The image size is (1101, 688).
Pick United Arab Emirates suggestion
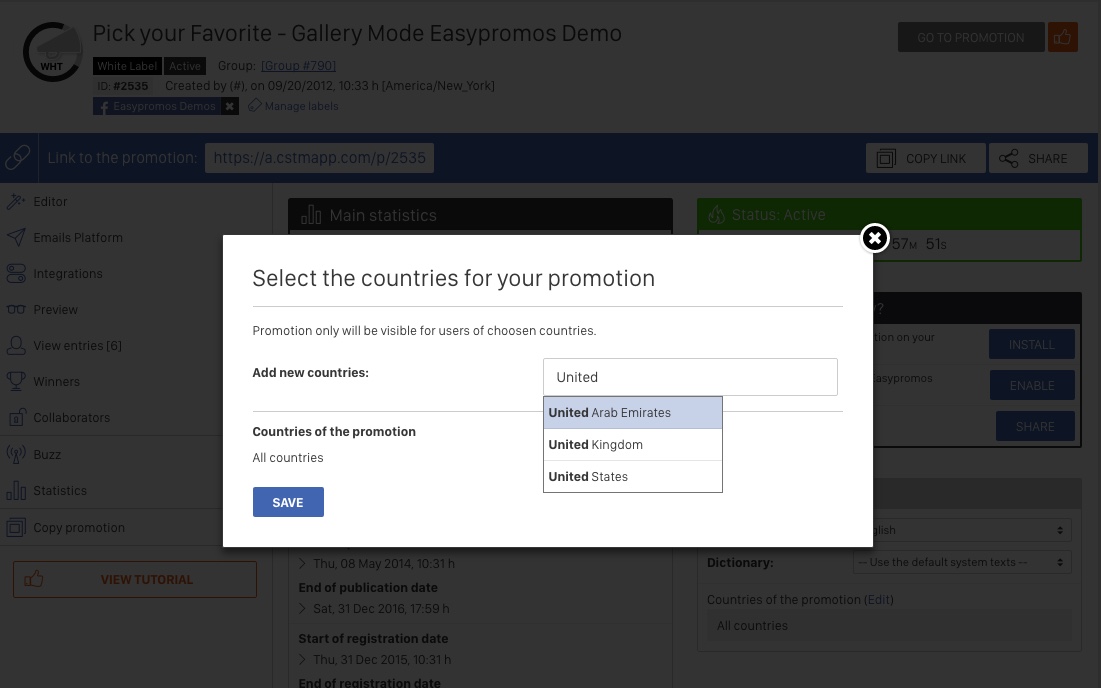click(633, 413)
